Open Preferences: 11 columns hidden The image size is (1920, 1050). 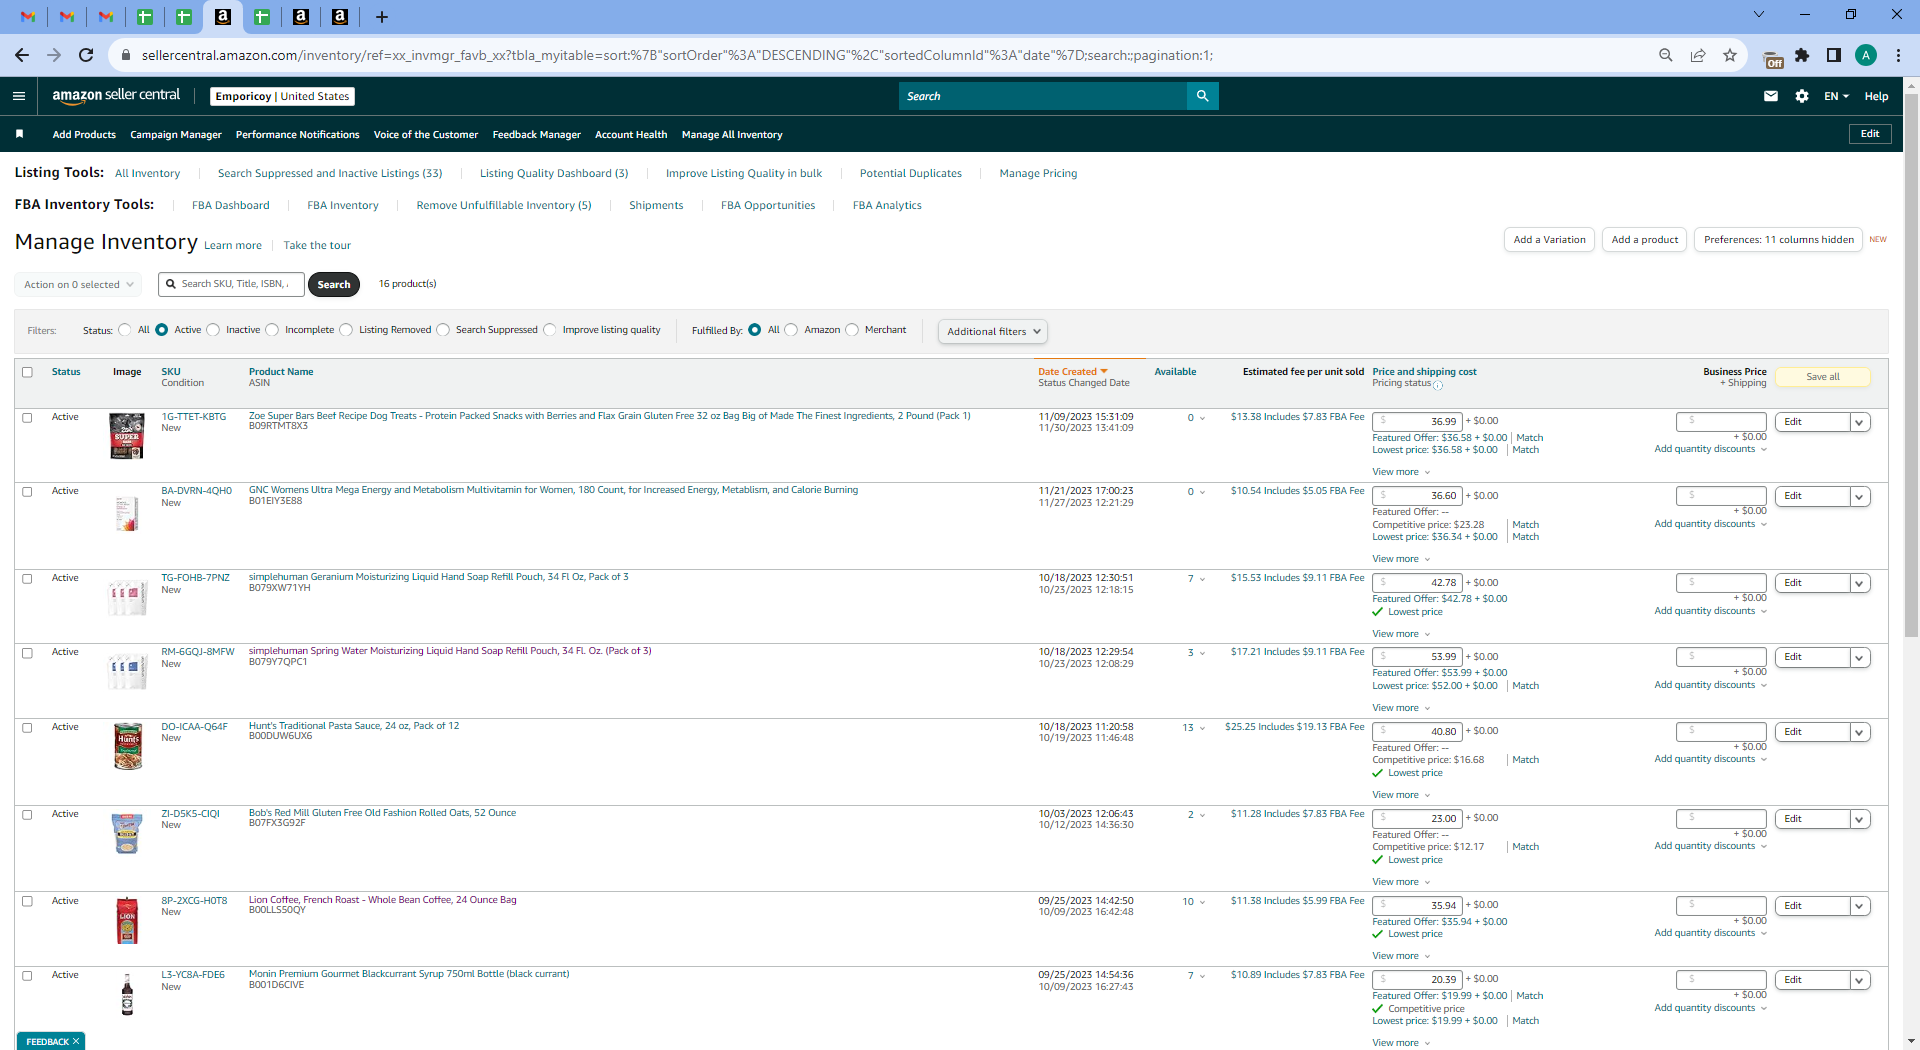[x=1778, y=240]
